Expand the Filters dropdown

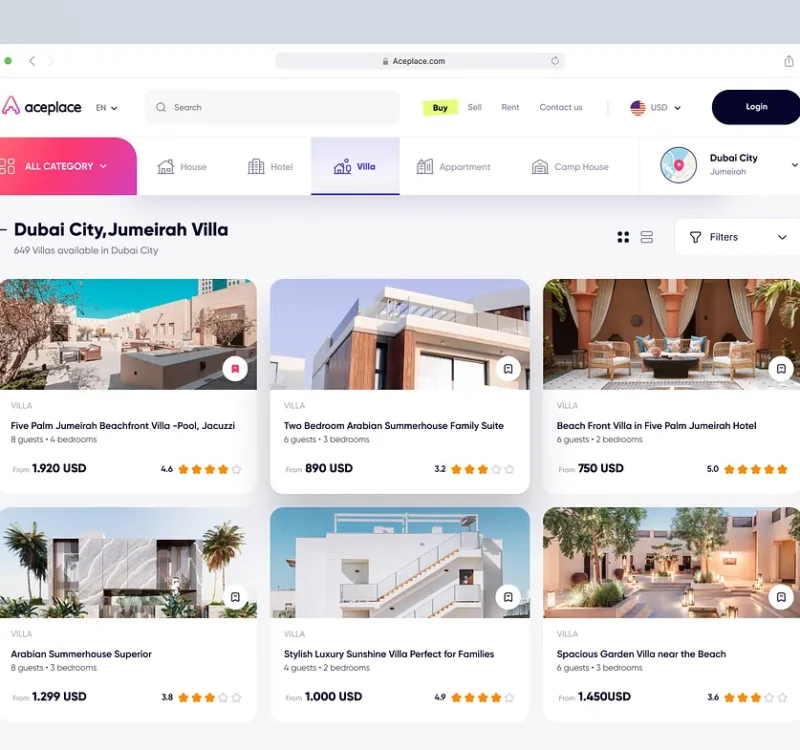[737, 237]
